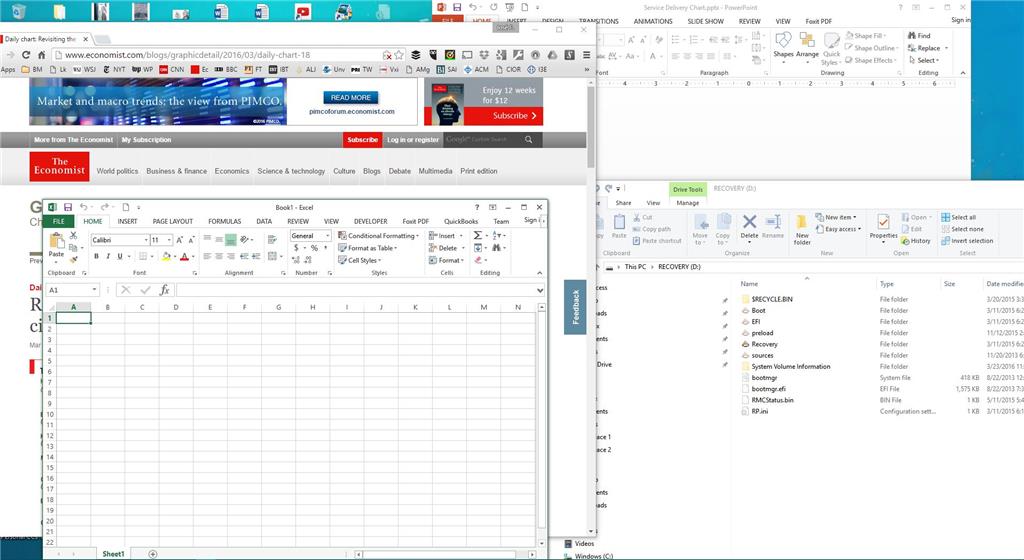This screenshot has width=1024, height=560.
Task: Click the search magnifier on the Economist site
Action: point(528,140)
